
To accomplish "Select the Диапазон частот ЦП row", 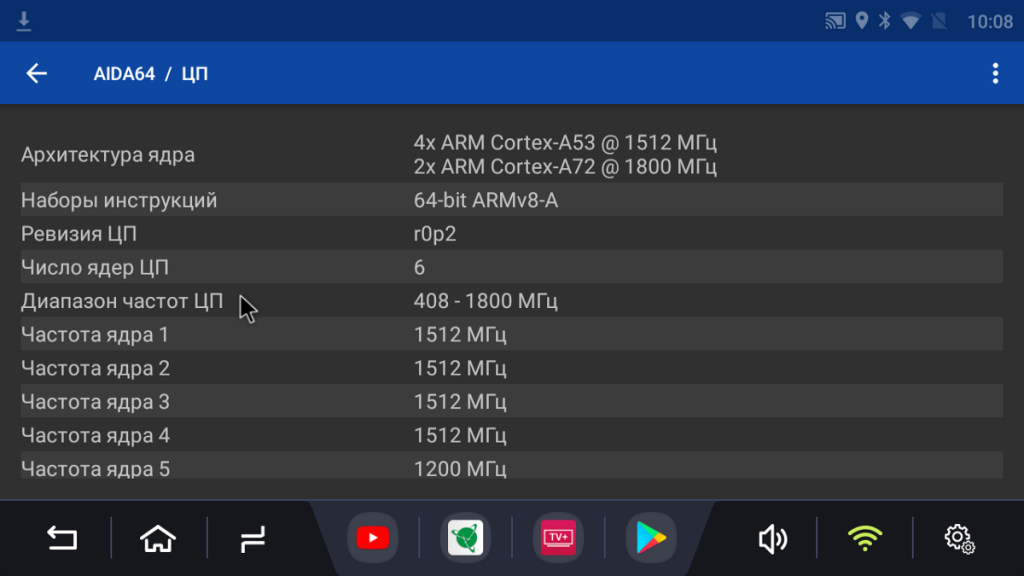I will [x=511, y=301].
